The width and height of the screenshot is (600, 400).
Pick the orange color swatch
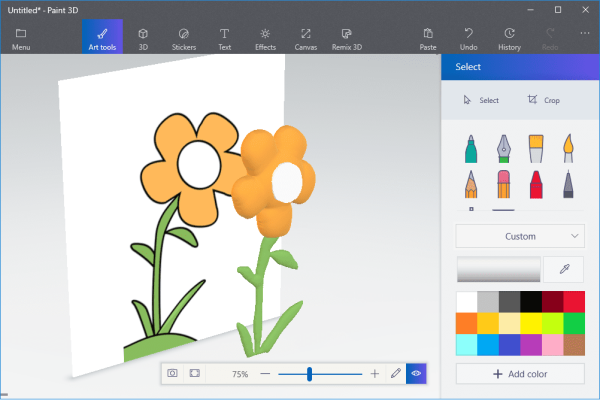click(467, 323)
